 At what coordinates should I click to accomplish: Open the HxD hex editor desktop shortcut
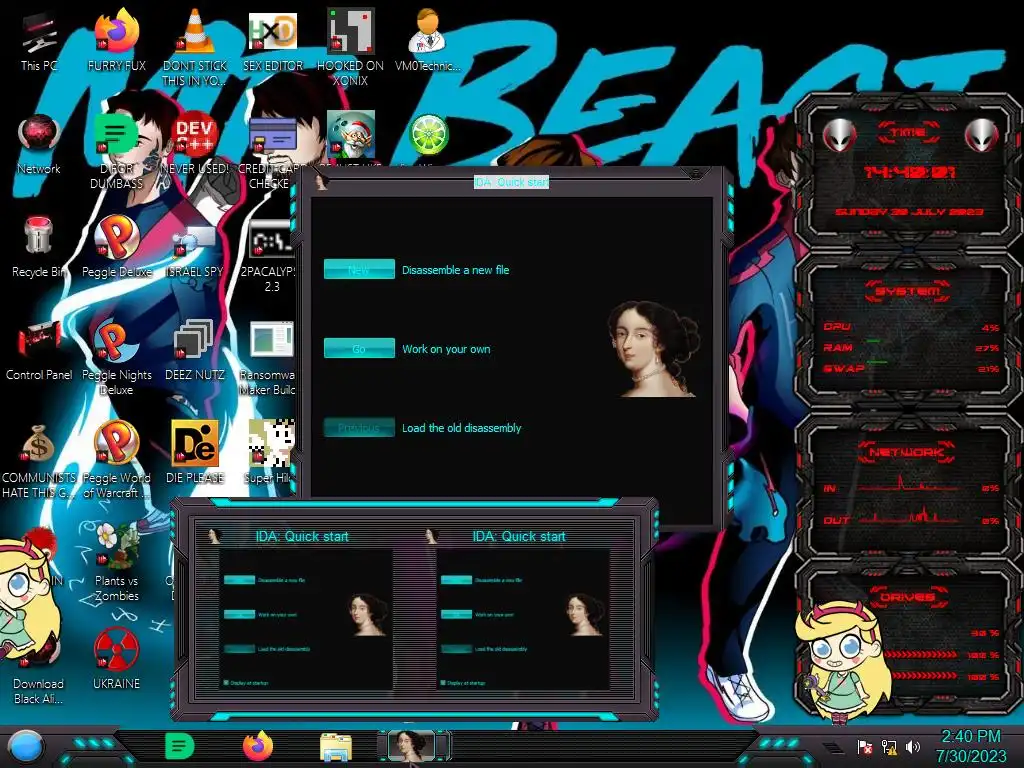tap(272, 40)
